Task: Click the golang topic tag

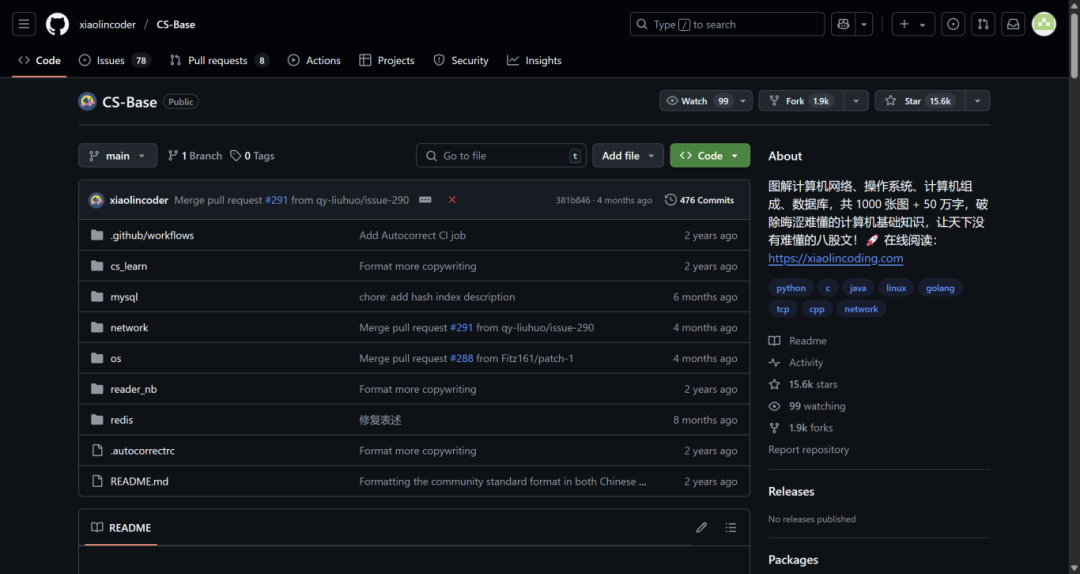Action: click(940, 288)
